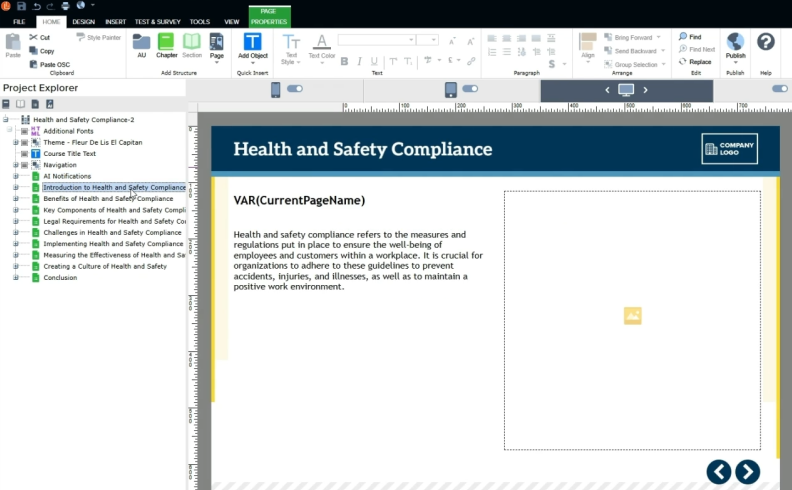Click the Add Object quick insert icon

click(x=253, y=45)
